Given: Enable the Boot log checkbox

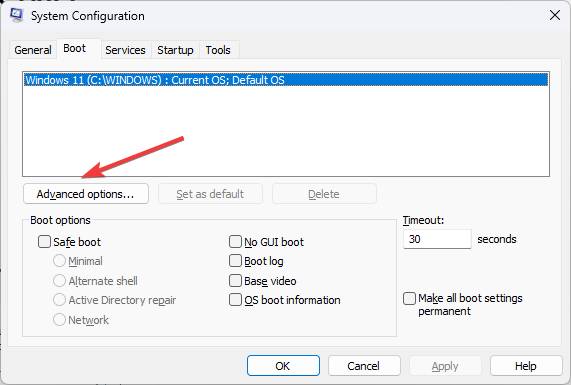Looking at the screenshot, I should (235, 261).
